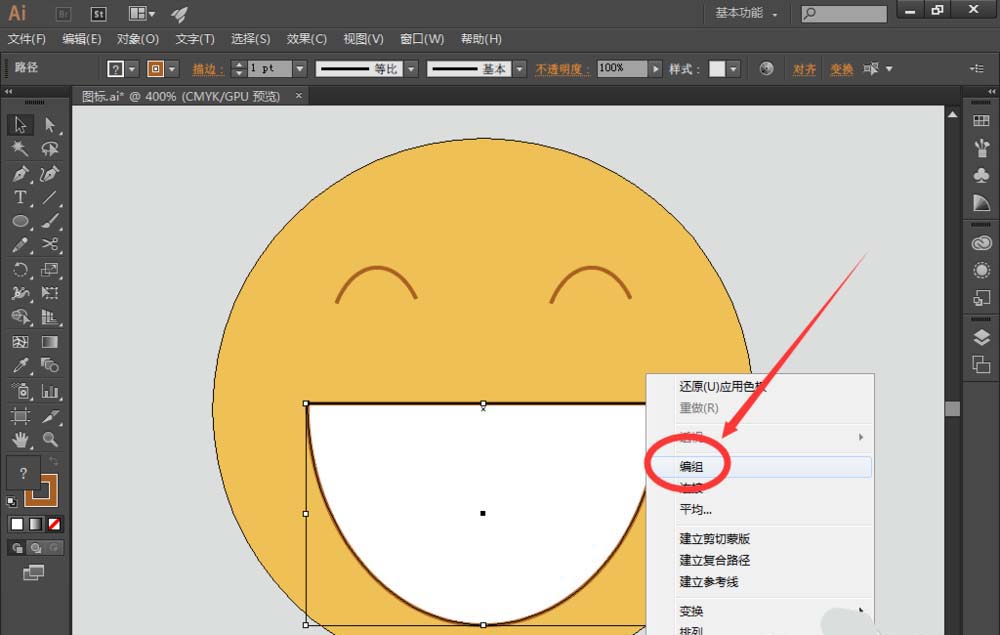Screen dimensions: 1000x635
Task: Open the Swatches panel
Action: click(982, 120)
